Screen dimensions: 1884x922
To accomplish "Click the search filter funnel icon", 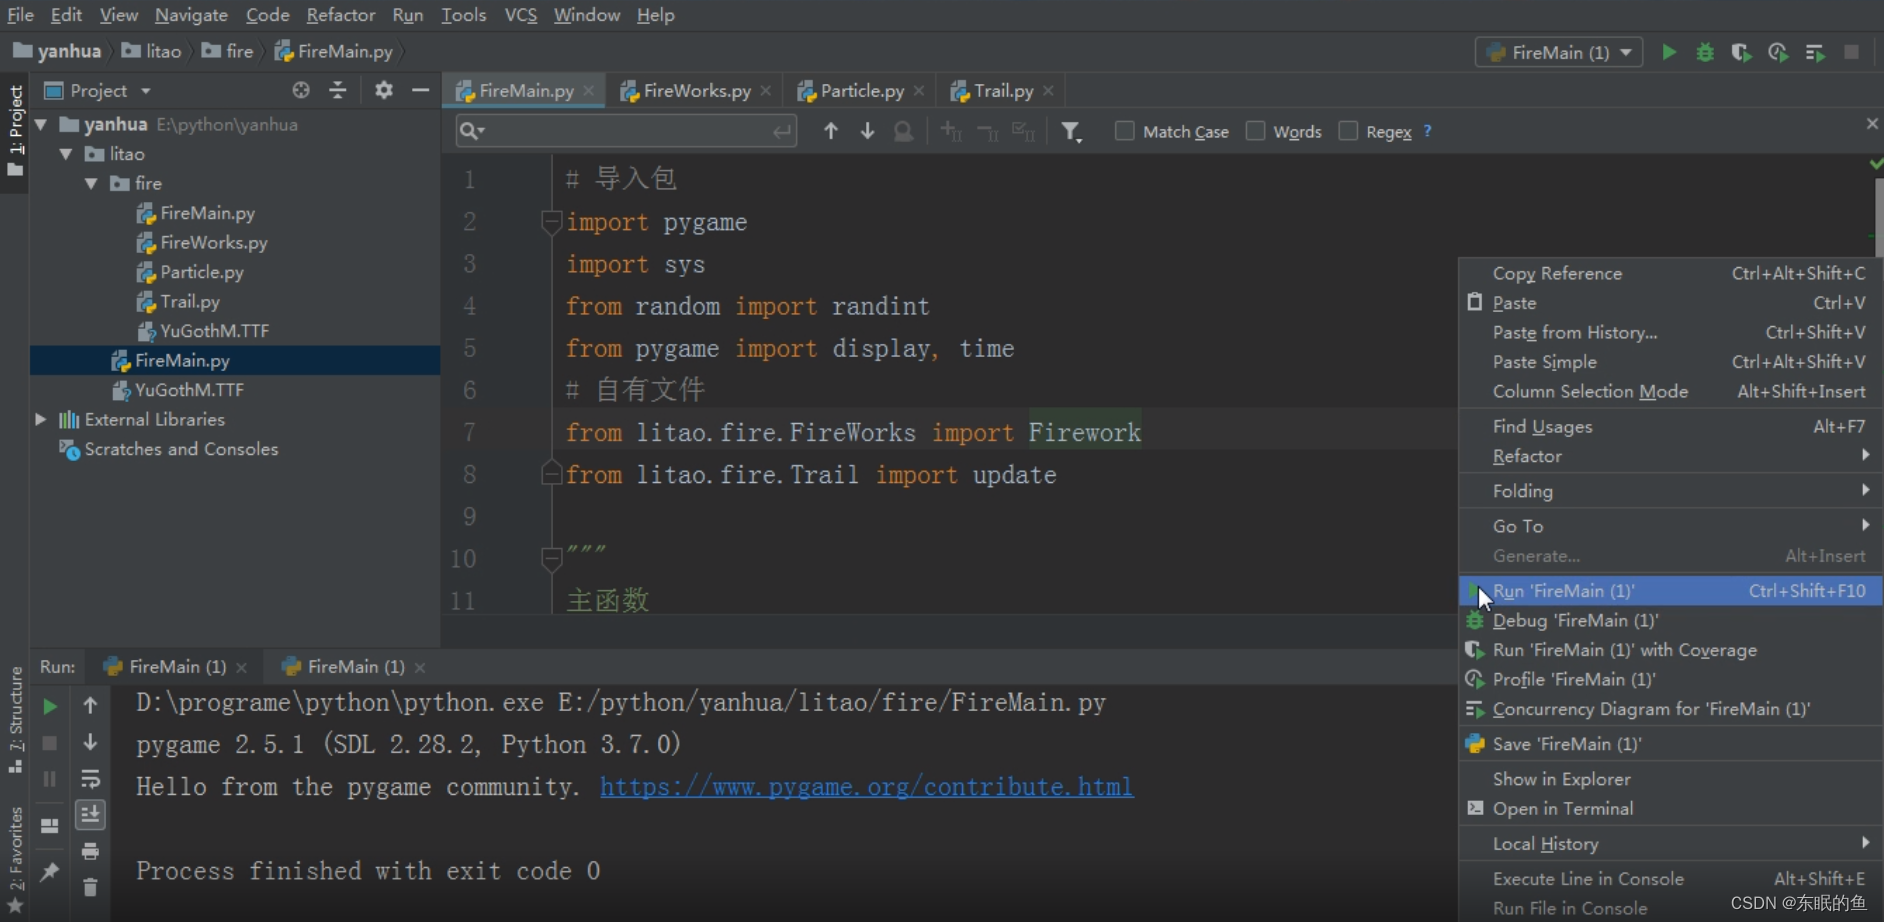I will coord(1071,131).
